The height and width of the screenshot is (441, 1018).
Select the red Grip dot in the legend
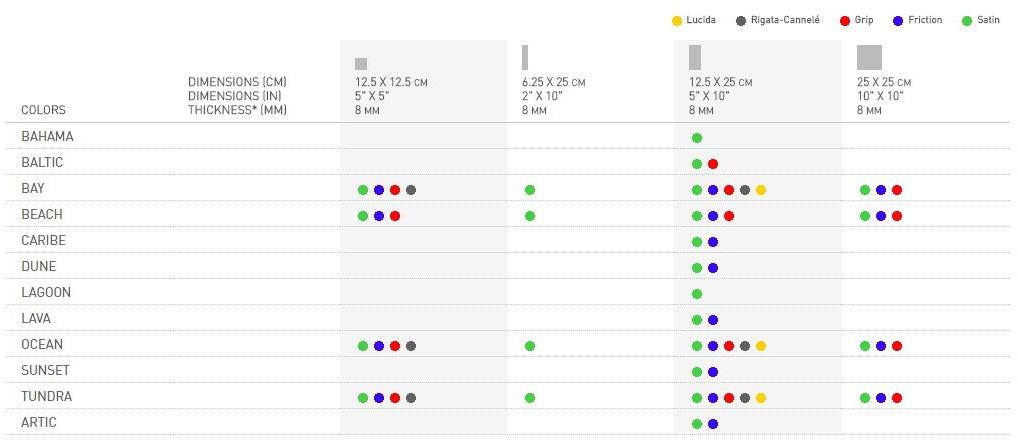845,21
